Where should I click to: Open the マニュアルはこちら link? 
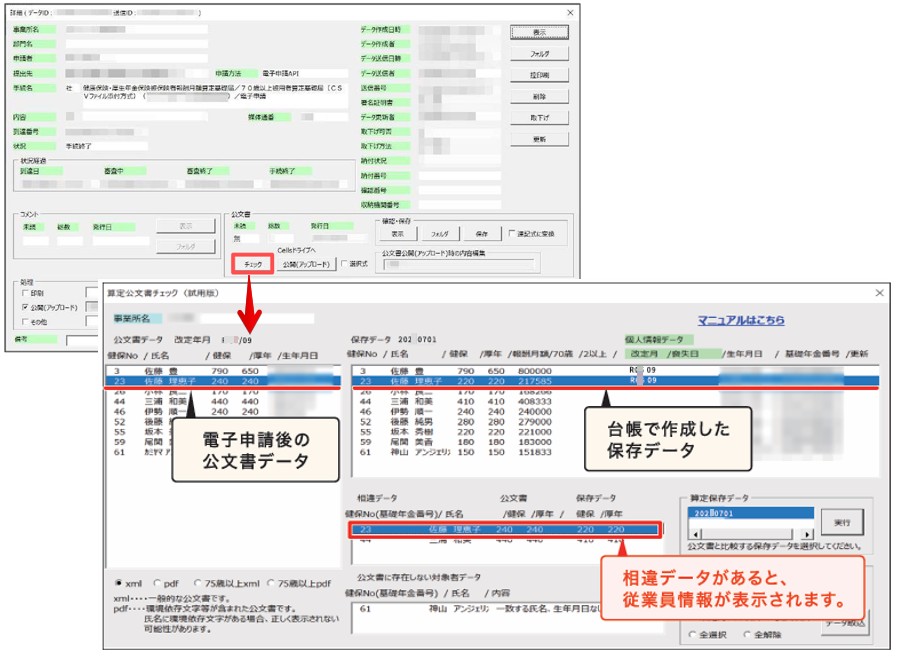click(x=740, y=320)
